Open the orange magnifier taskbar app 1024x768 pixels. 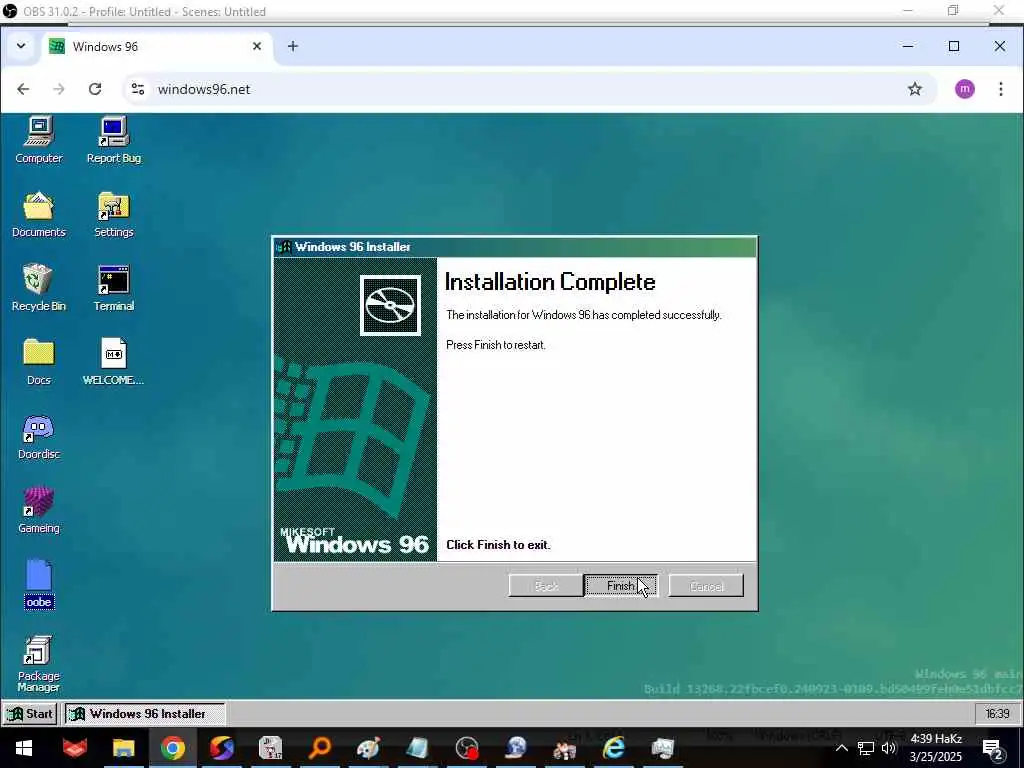pyautogui.click(x=320, y=748)
